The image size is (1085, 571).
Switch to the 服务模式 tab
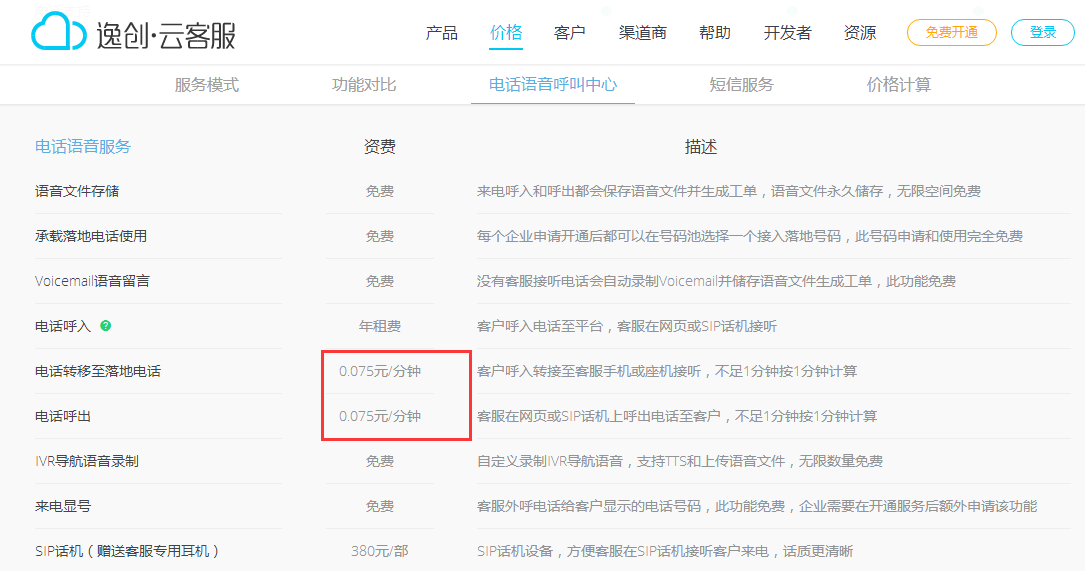206,84
